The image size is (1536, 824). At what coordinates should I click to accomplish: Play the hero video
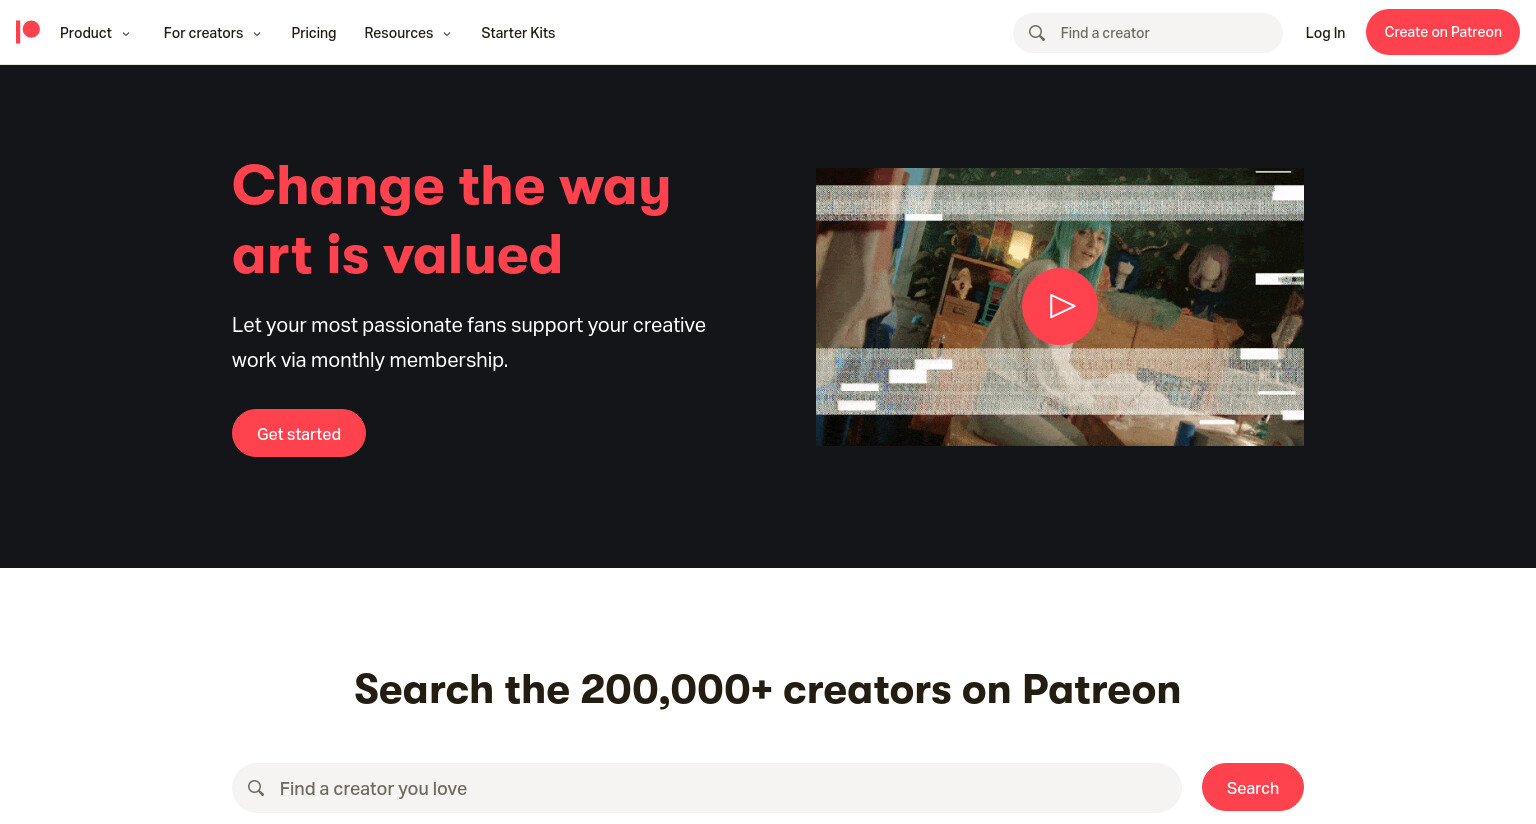[x=1060, y=306]
